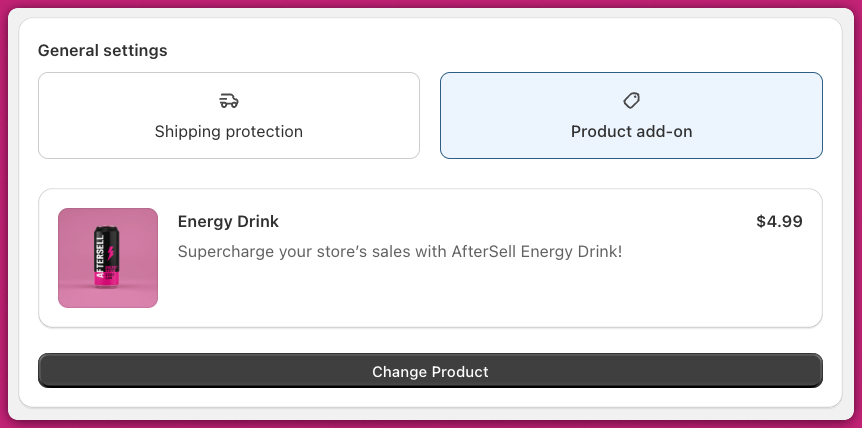Click the price tag icon
Screen dimensions: 862x428
coord(631,101)
